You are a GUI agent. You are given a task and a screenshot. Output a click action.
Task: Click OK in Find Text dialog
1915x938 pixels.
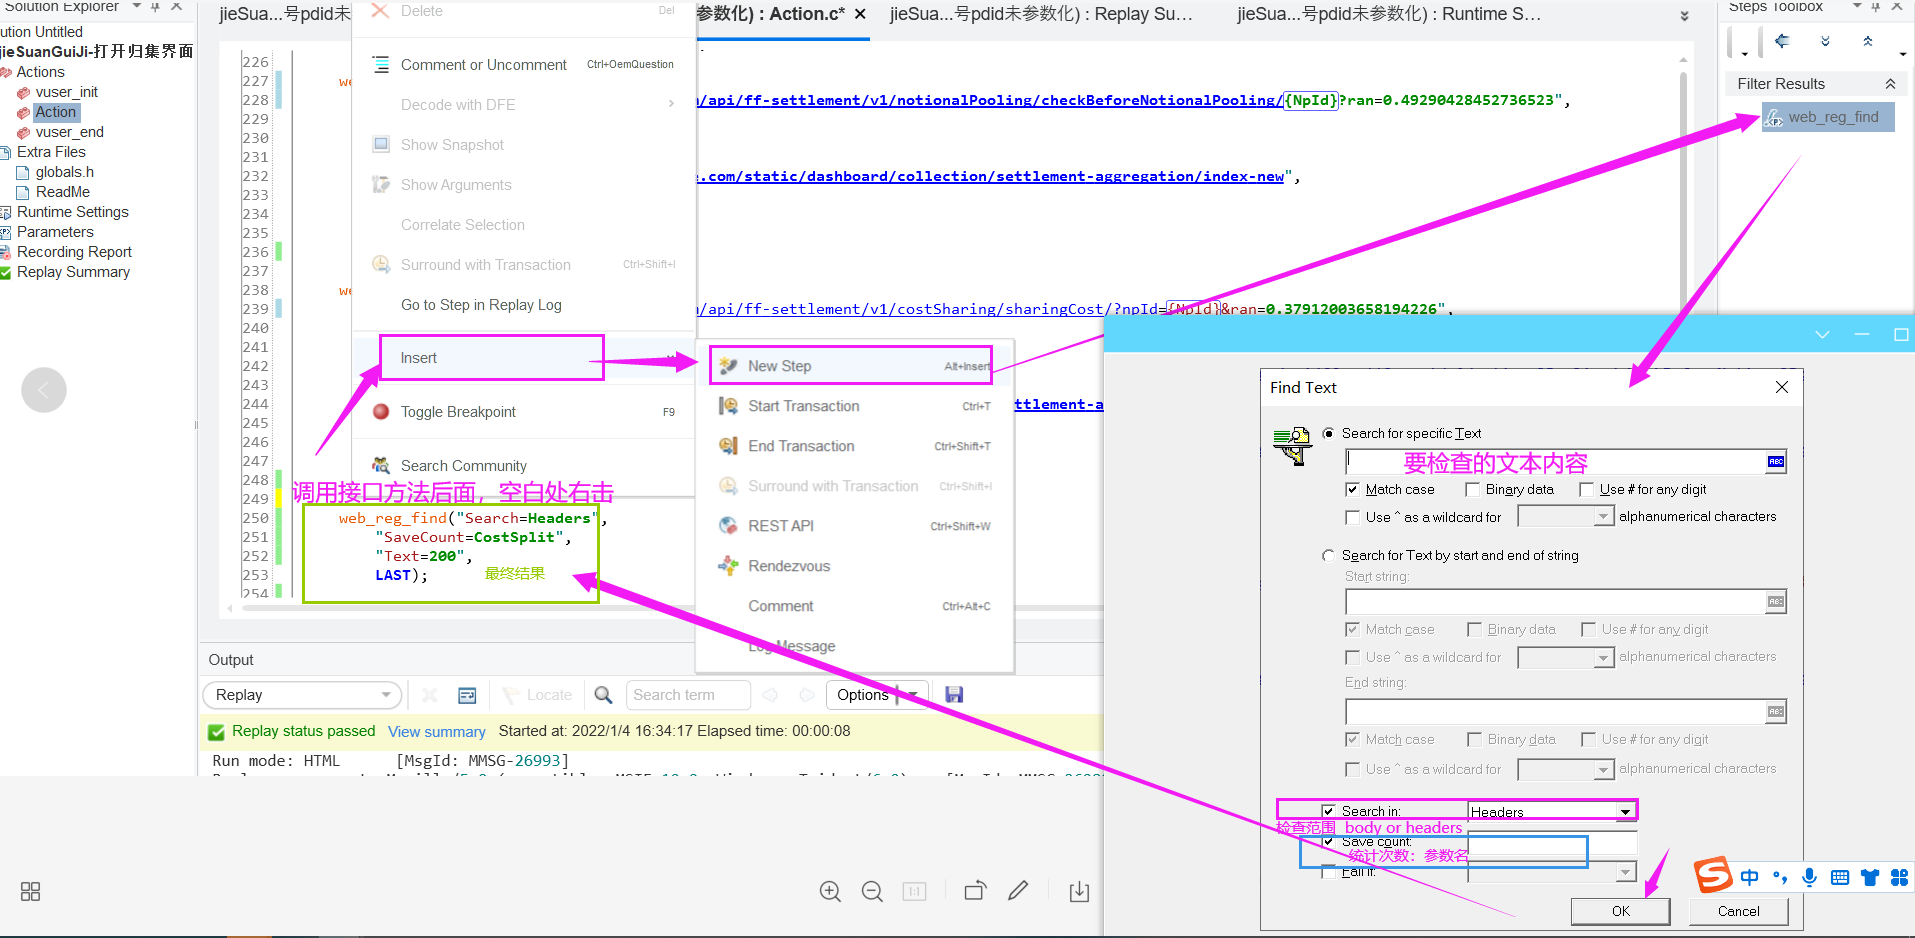1621,911
